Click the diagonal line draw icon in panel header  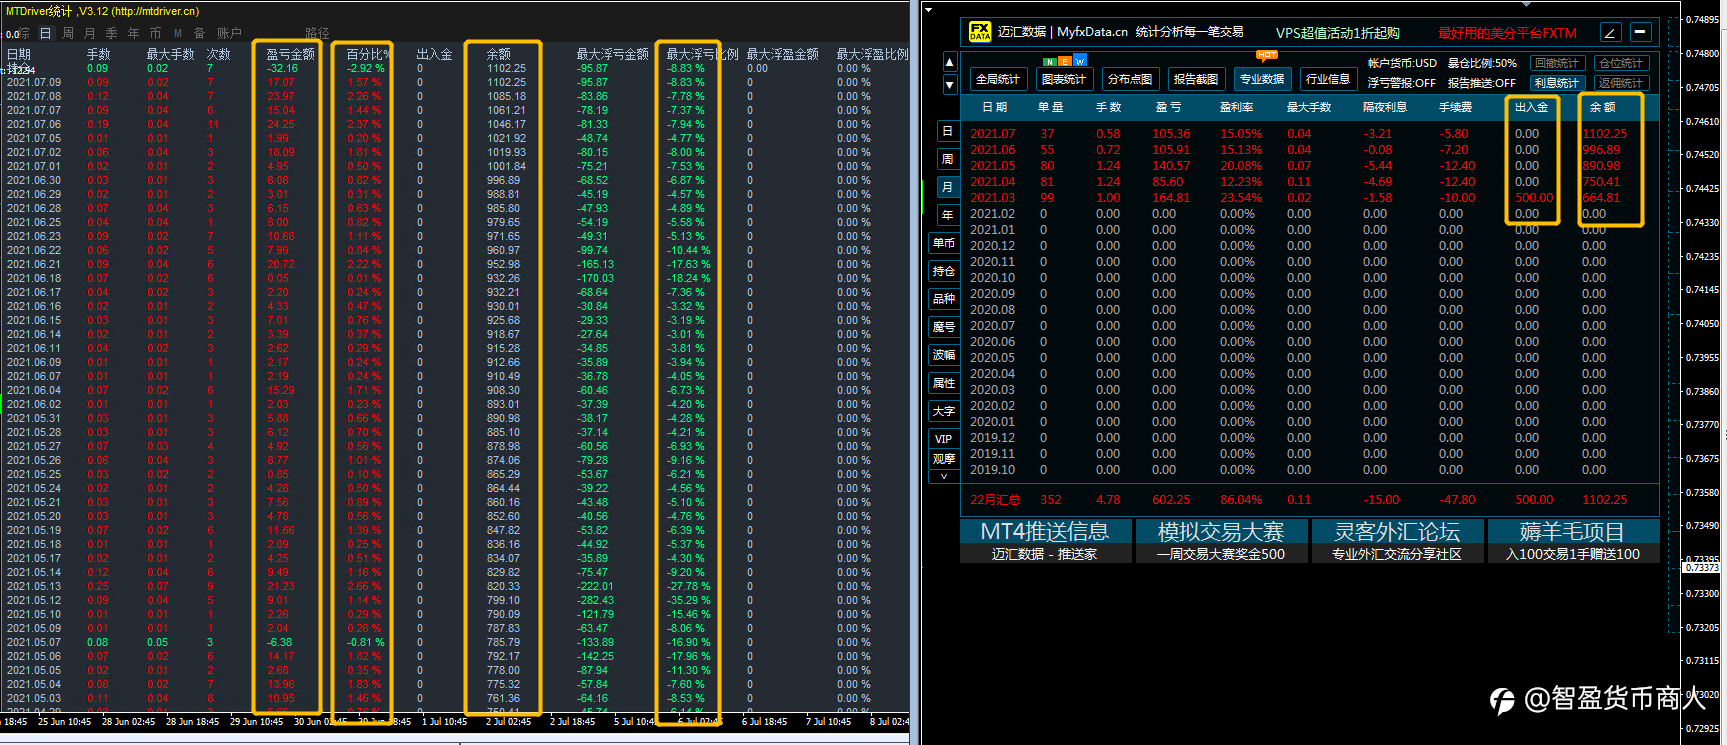tap(1610, 32)
